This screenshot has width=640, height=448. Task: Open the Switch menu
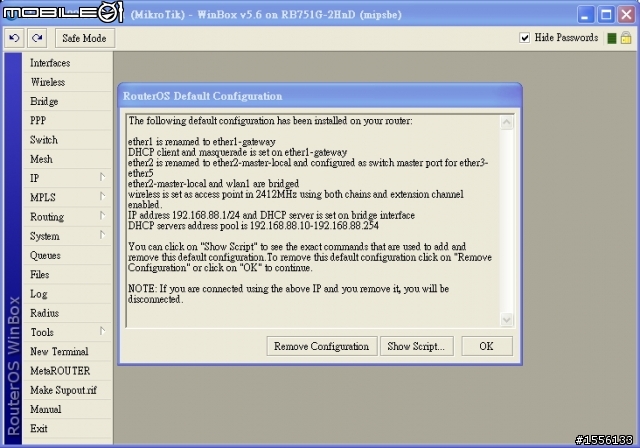(67, 140)
